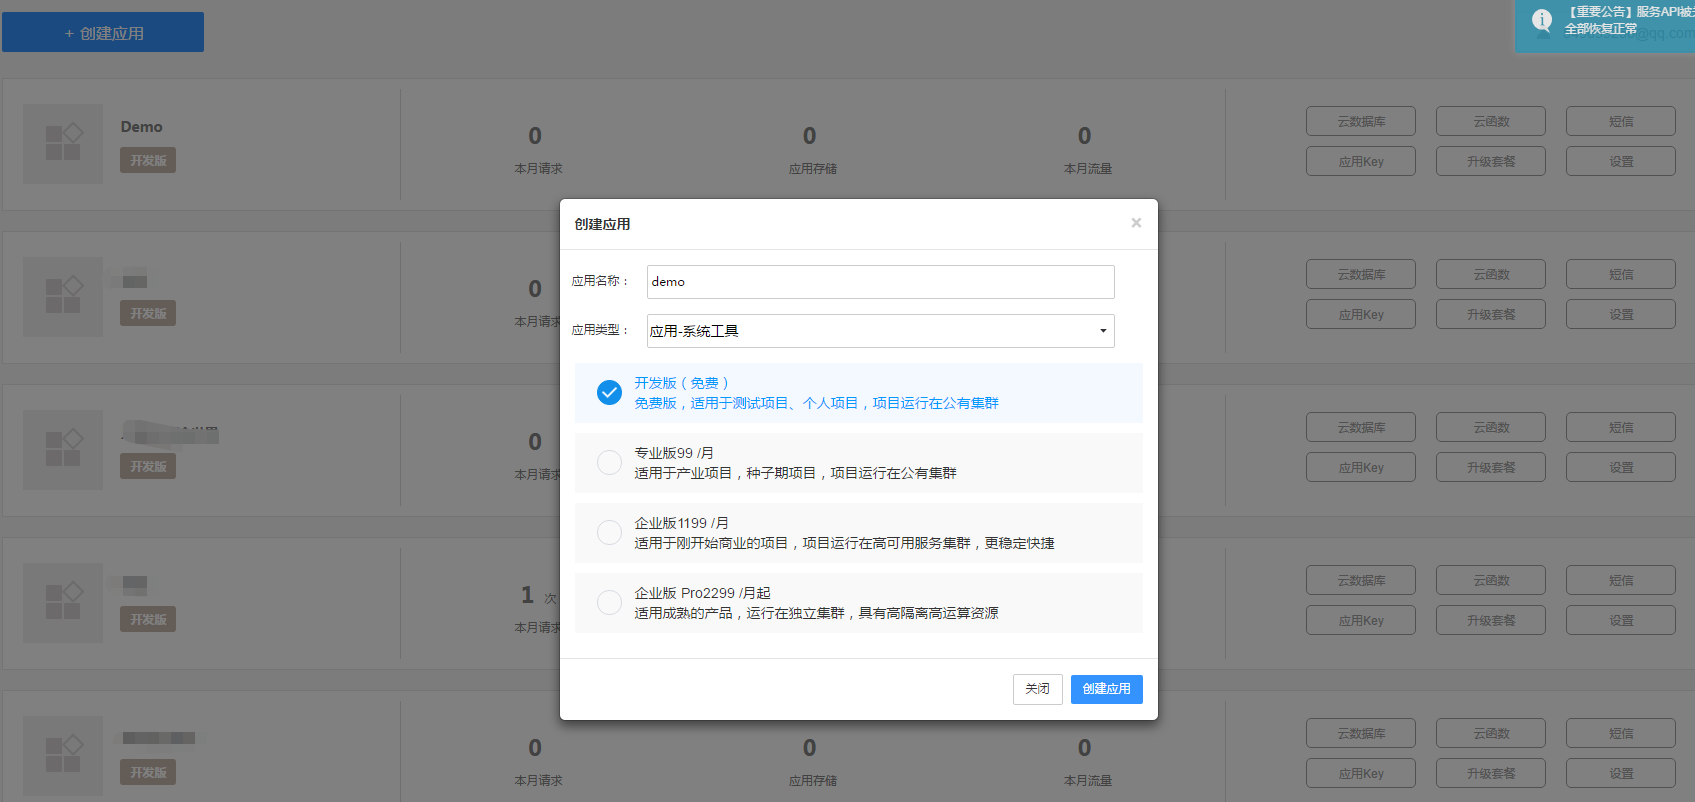This screenshot has width=1695, height=802.
Task: Focus the 应用名称 input field
Action: [x=880, y=282]
